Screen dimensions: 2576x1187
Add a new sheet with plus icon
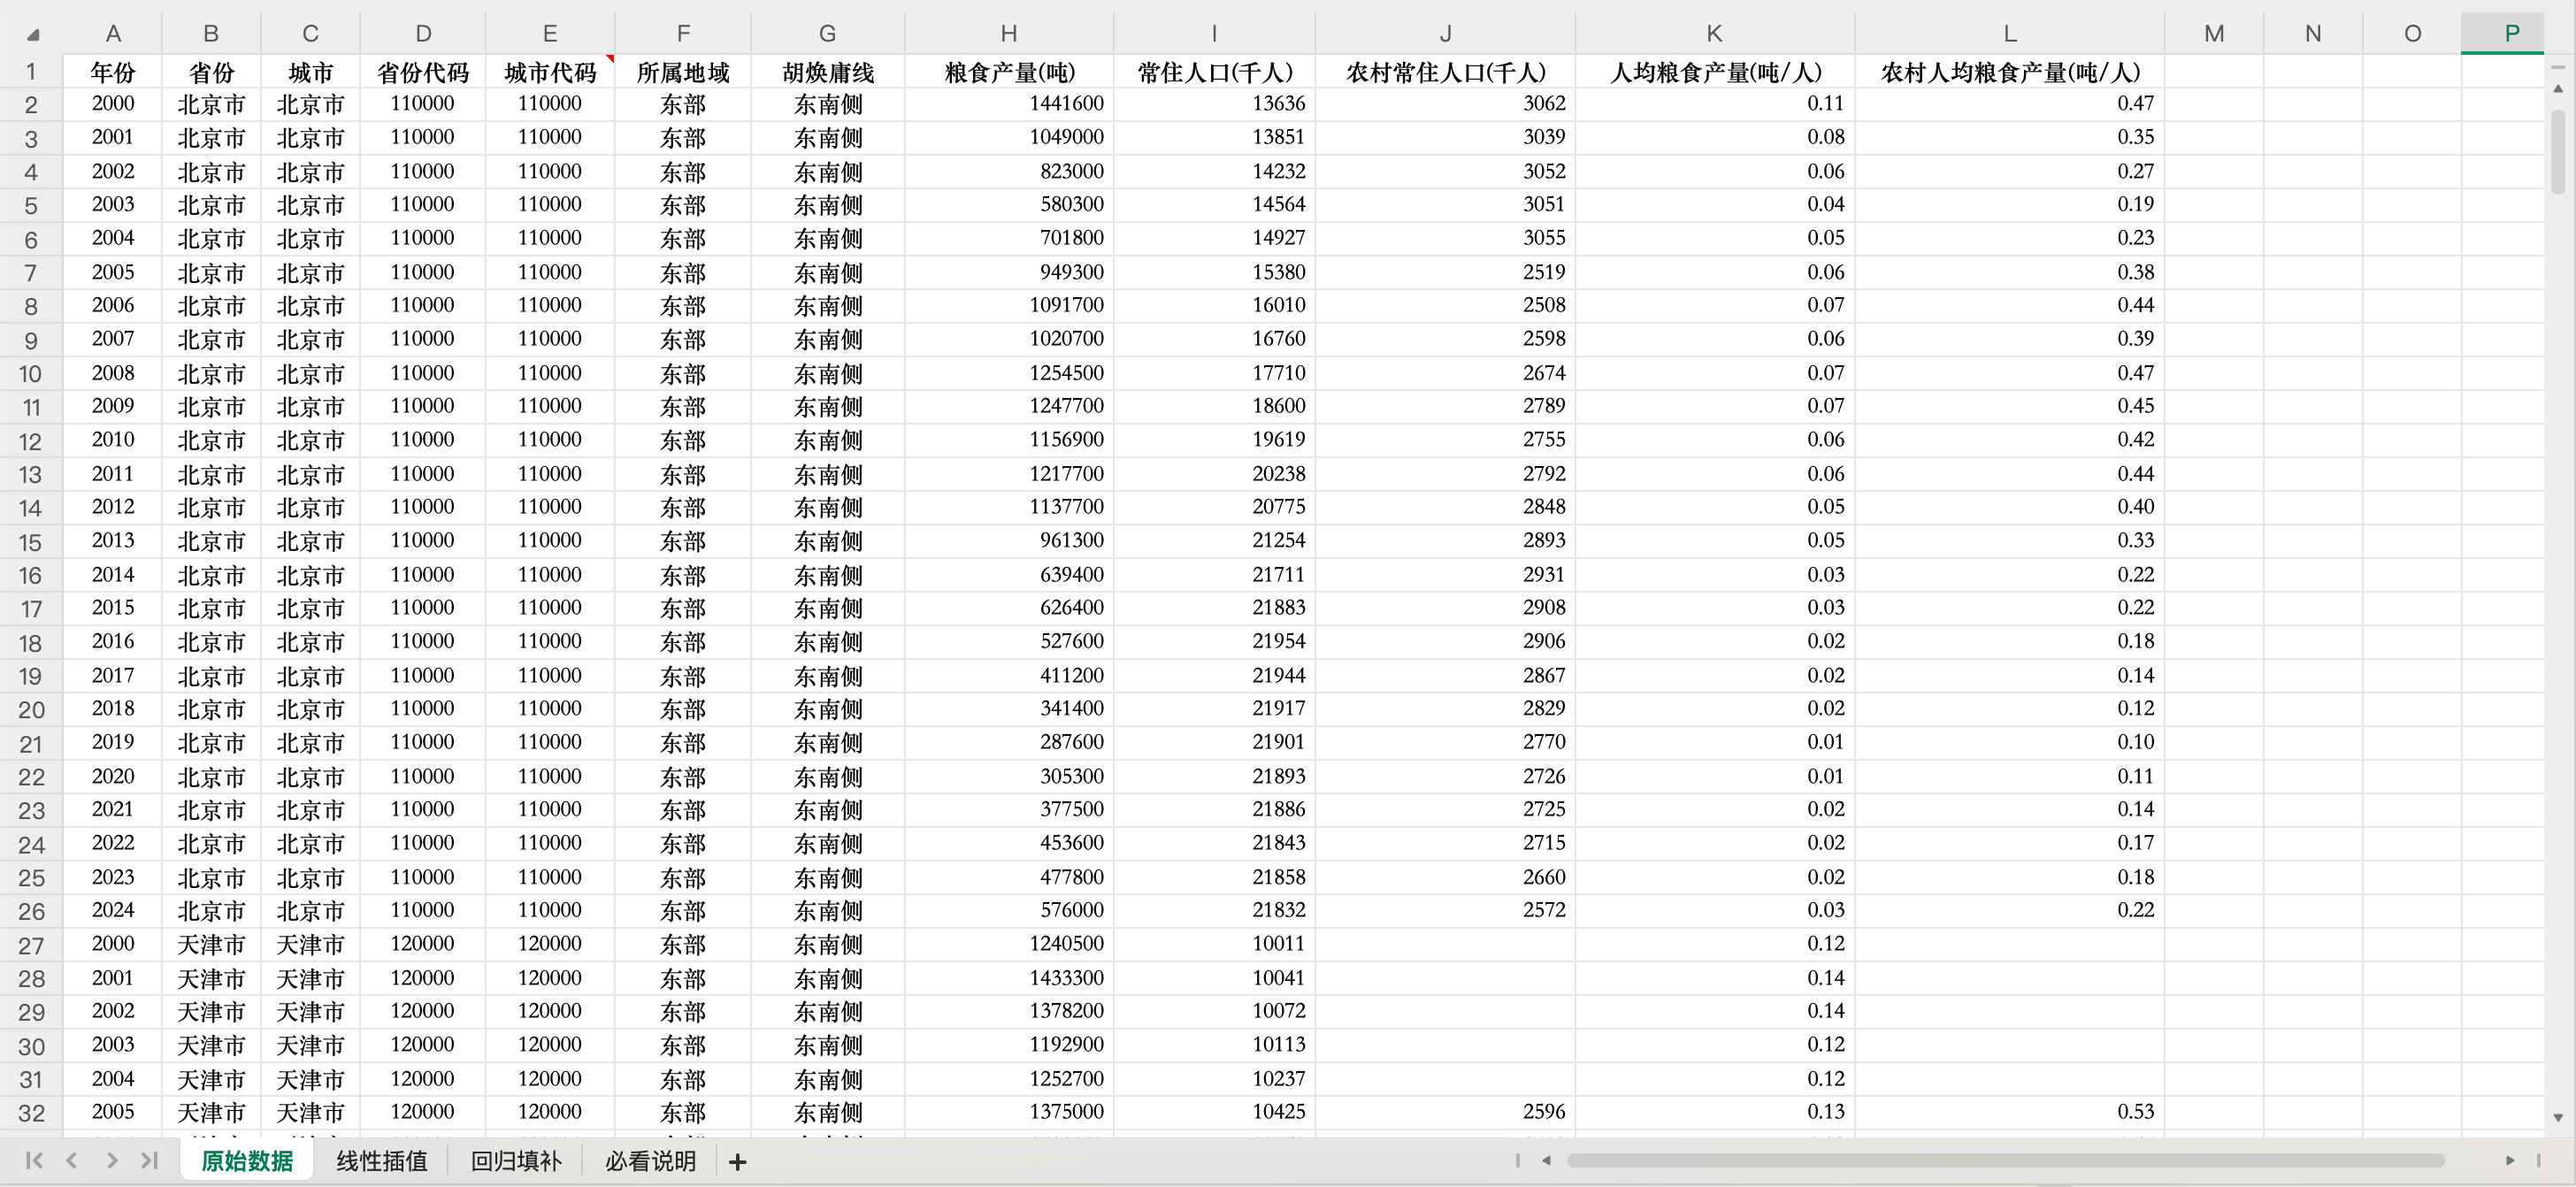[x=737, y=1161]
